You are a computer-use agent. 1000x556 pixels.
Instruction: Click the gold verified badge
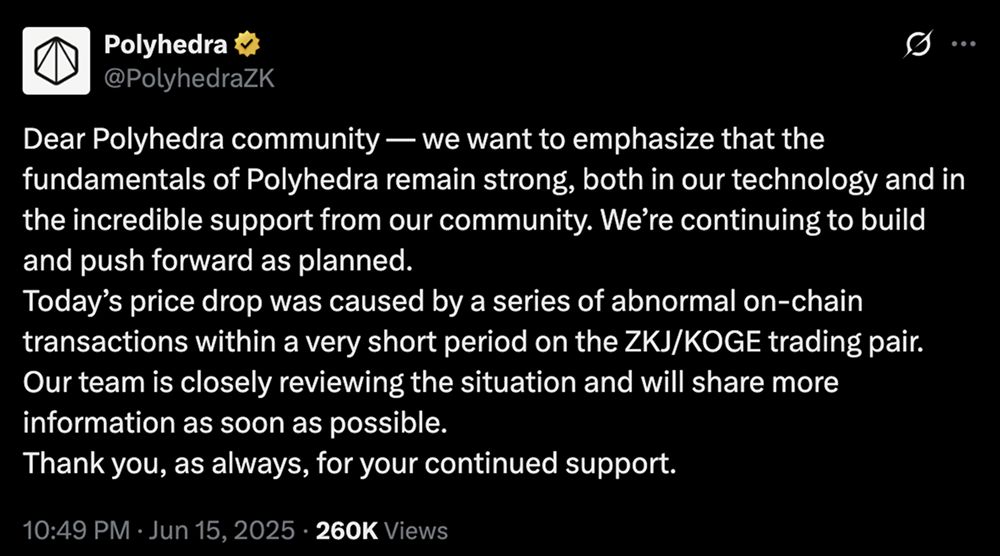(246, 44)
